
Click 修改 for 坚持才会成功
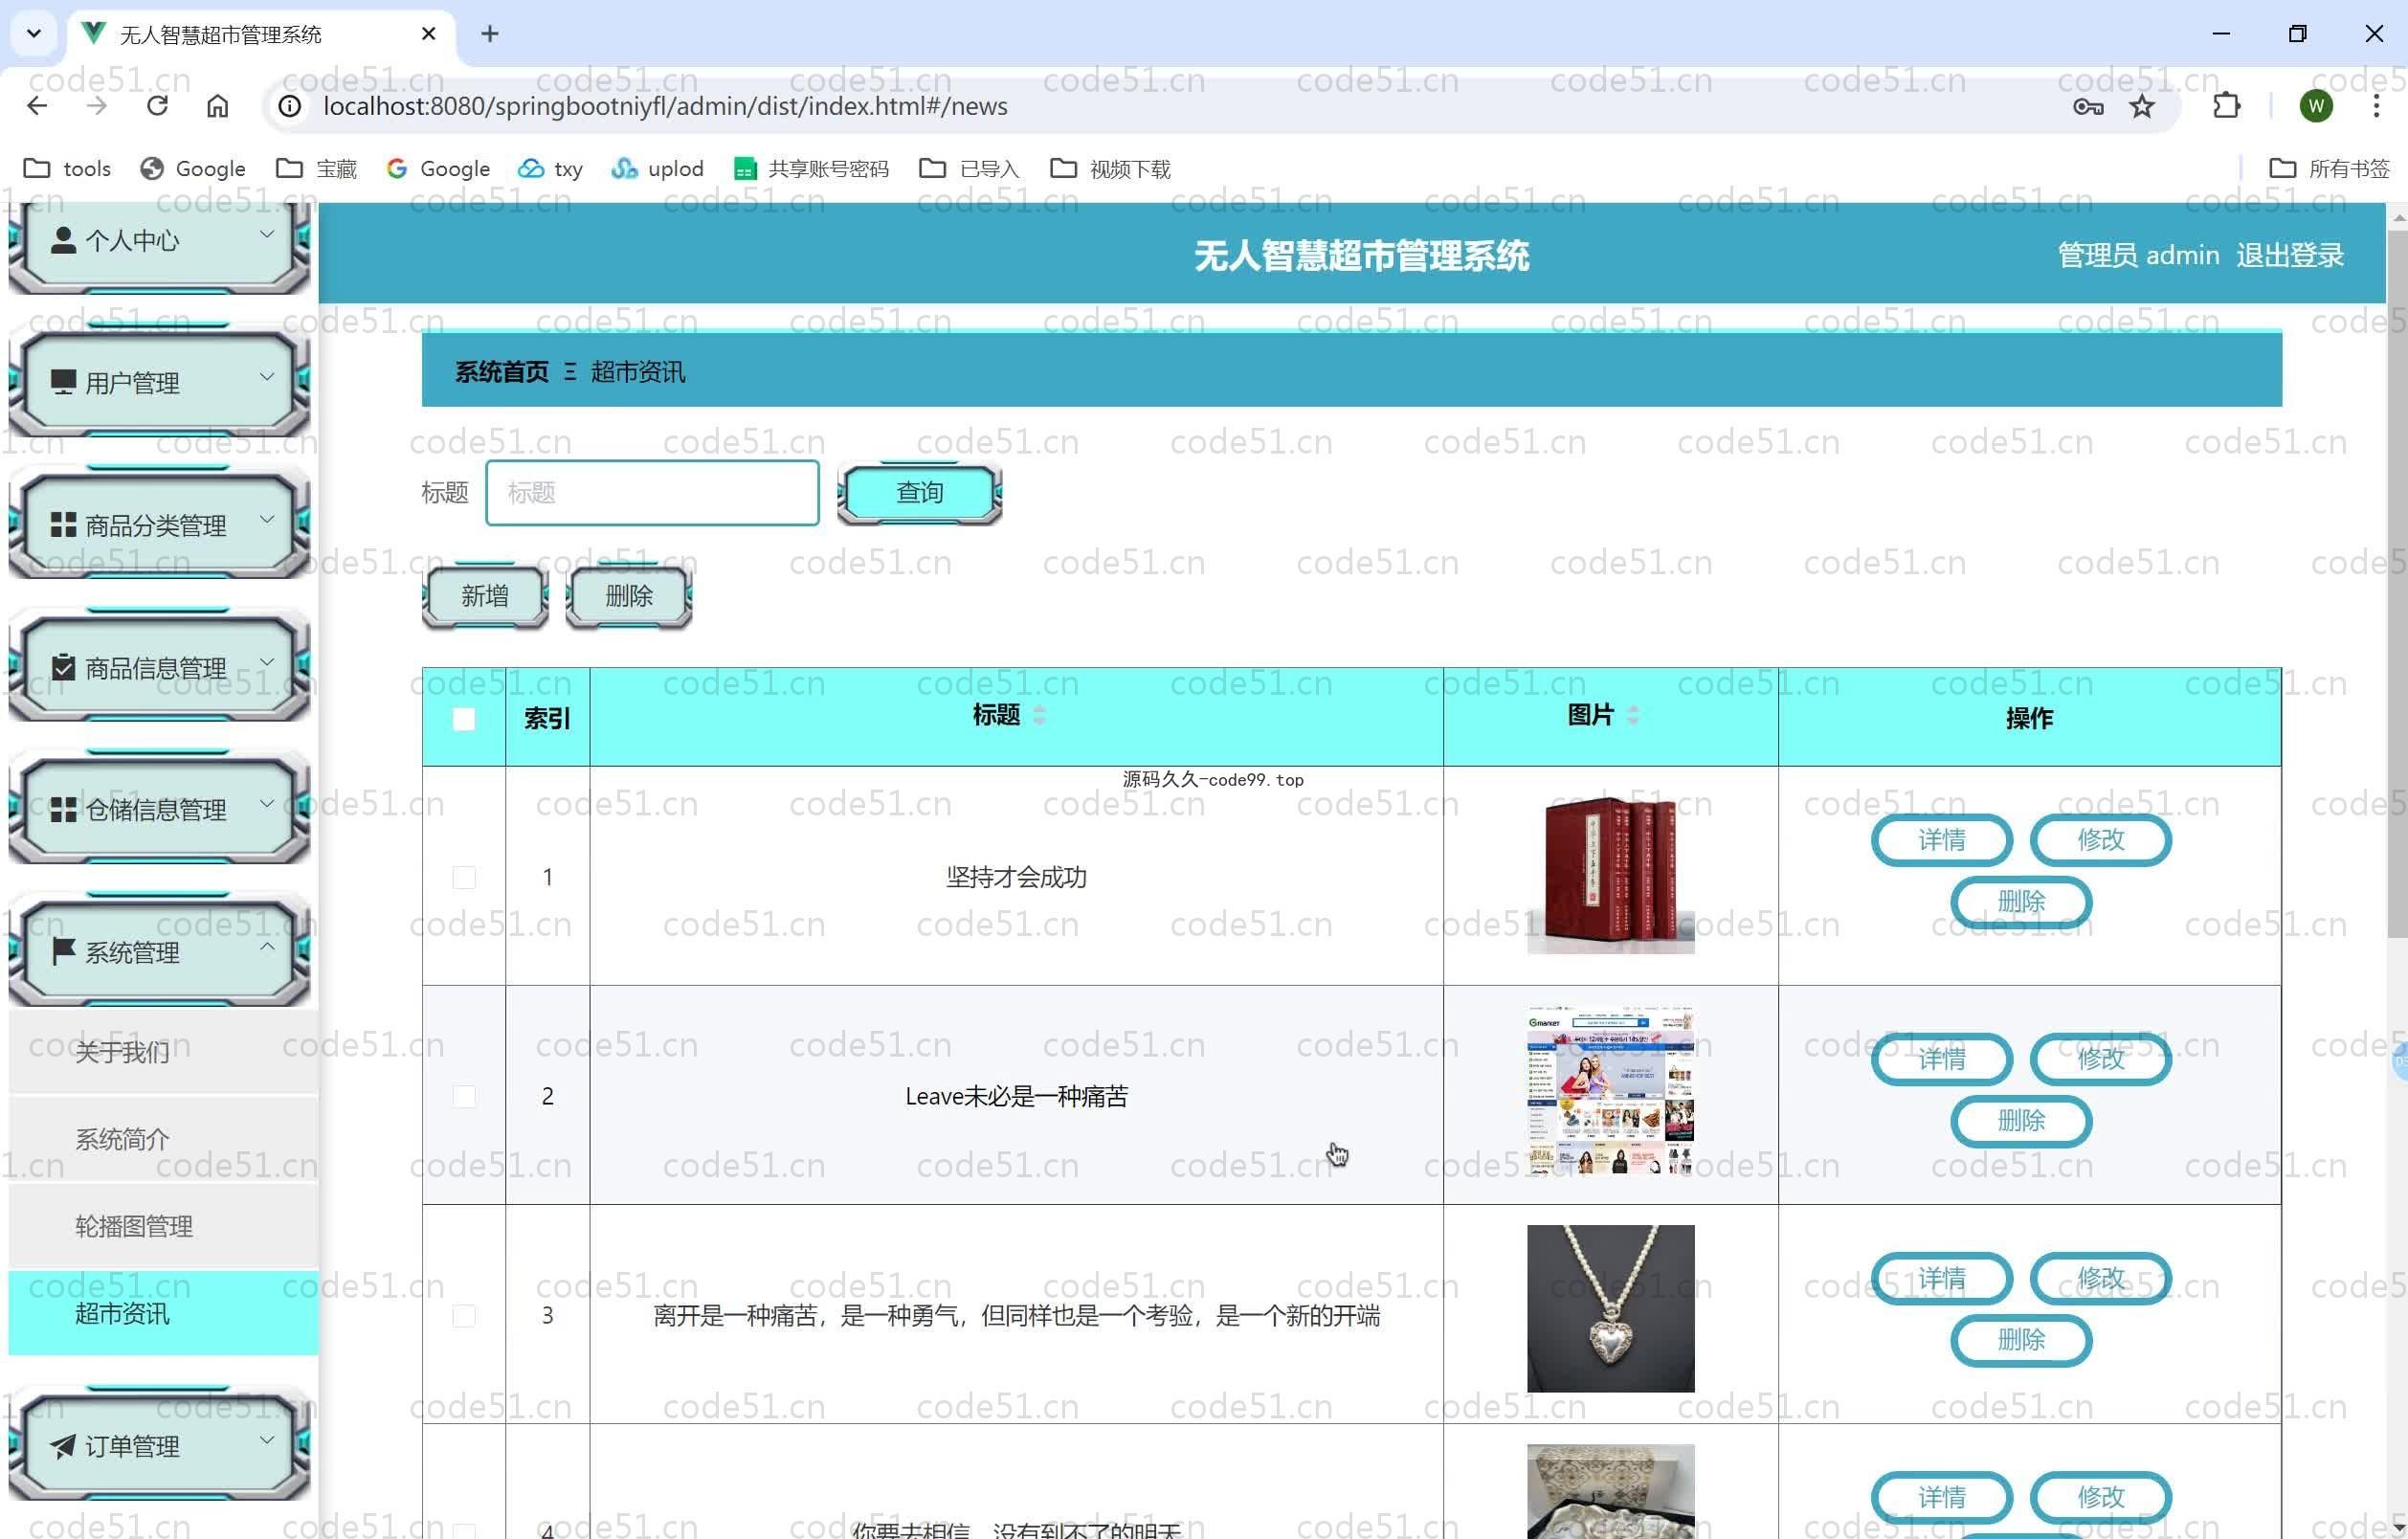pyautogui.click(x=2100, y=839)
